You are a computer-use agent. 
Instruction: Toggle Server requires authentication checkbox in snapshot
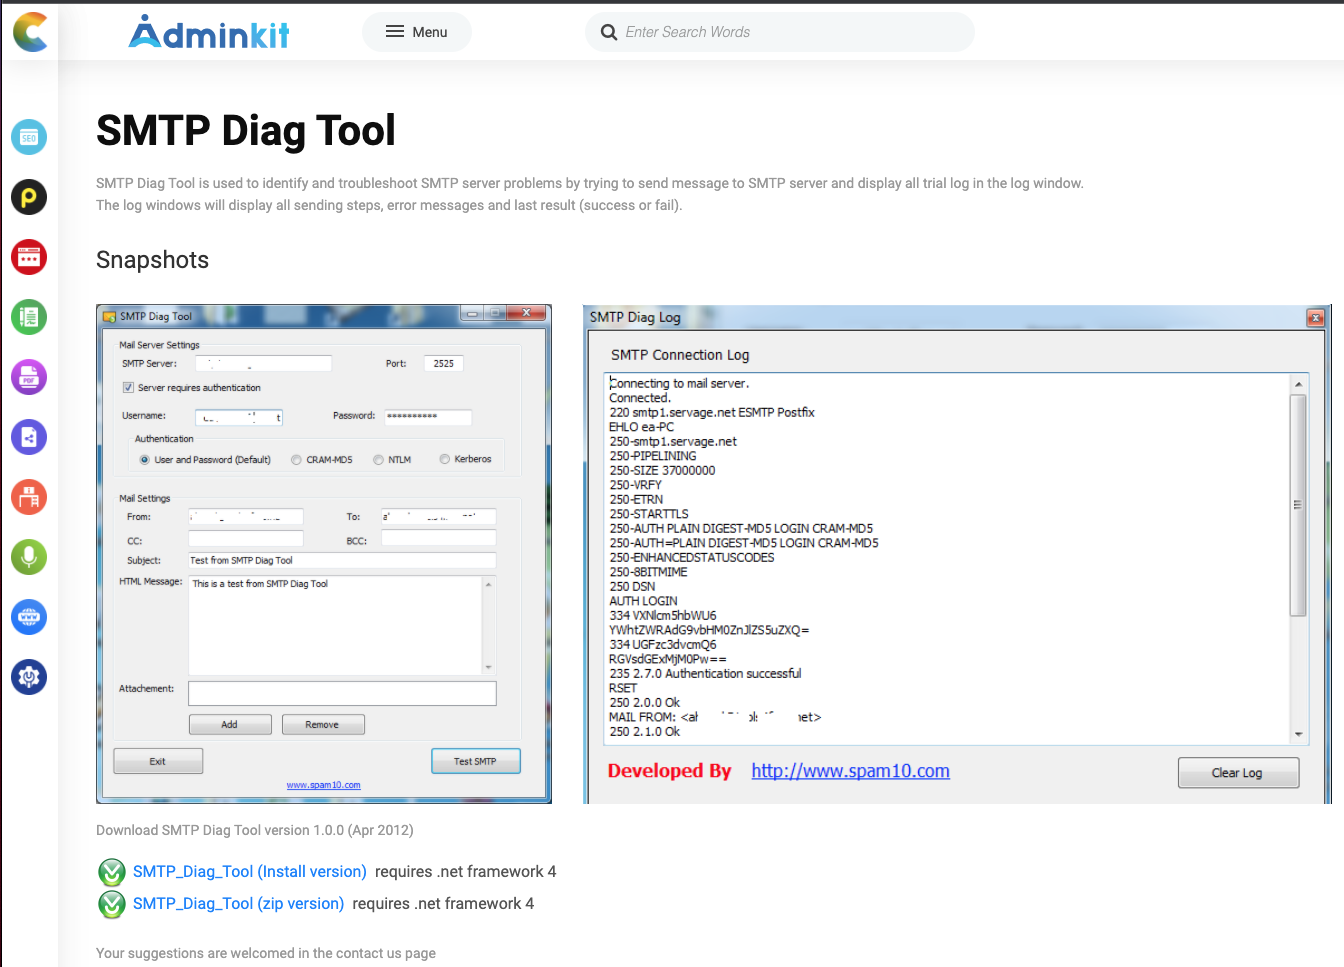[x=128, y=387]
